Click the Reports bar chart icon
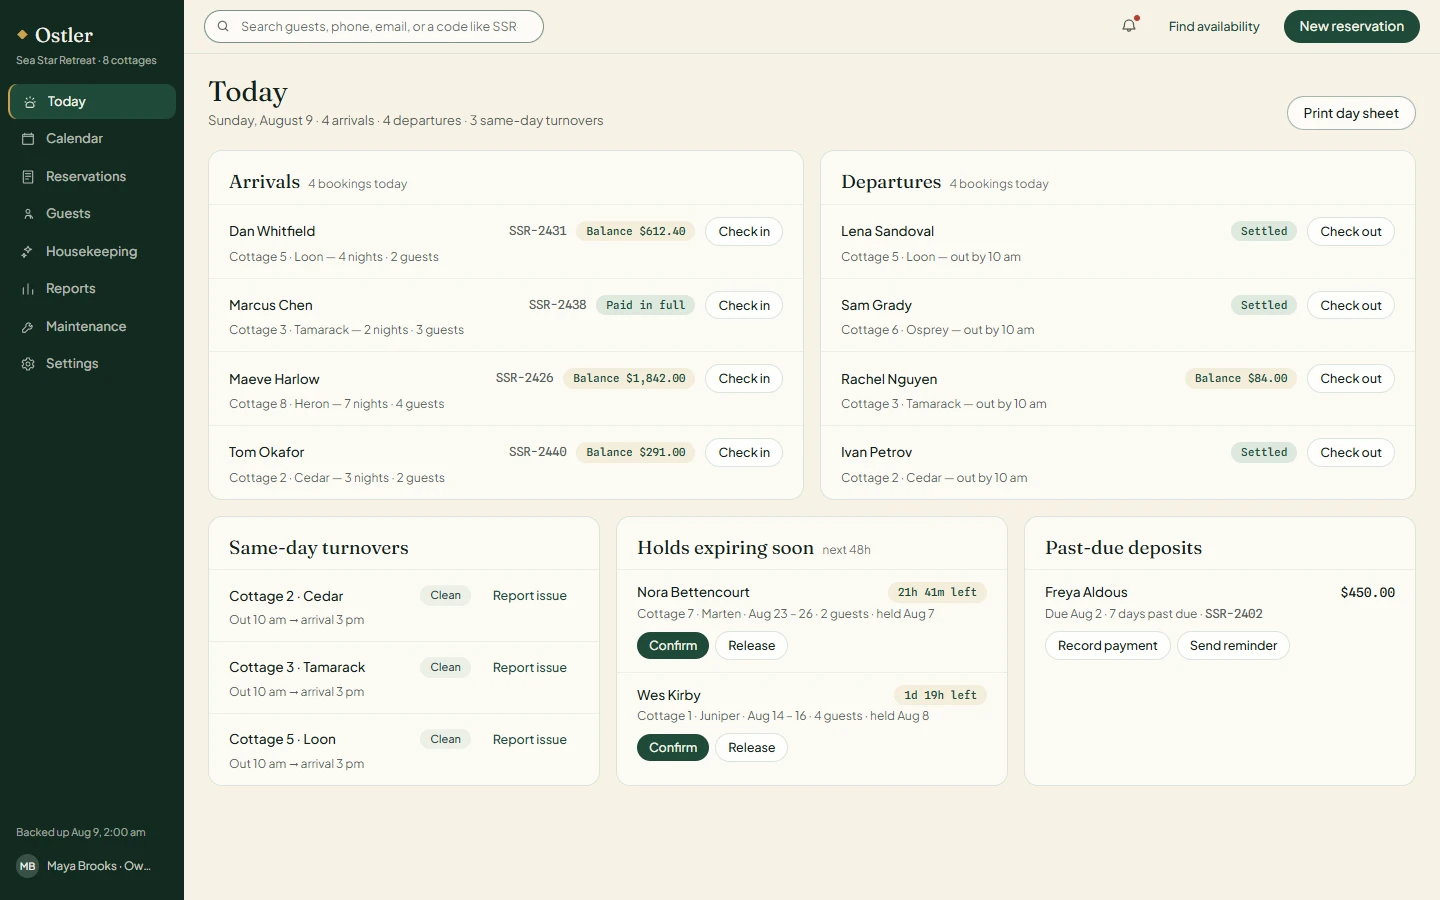1440x900 pixels. click(x=28, y=289)
